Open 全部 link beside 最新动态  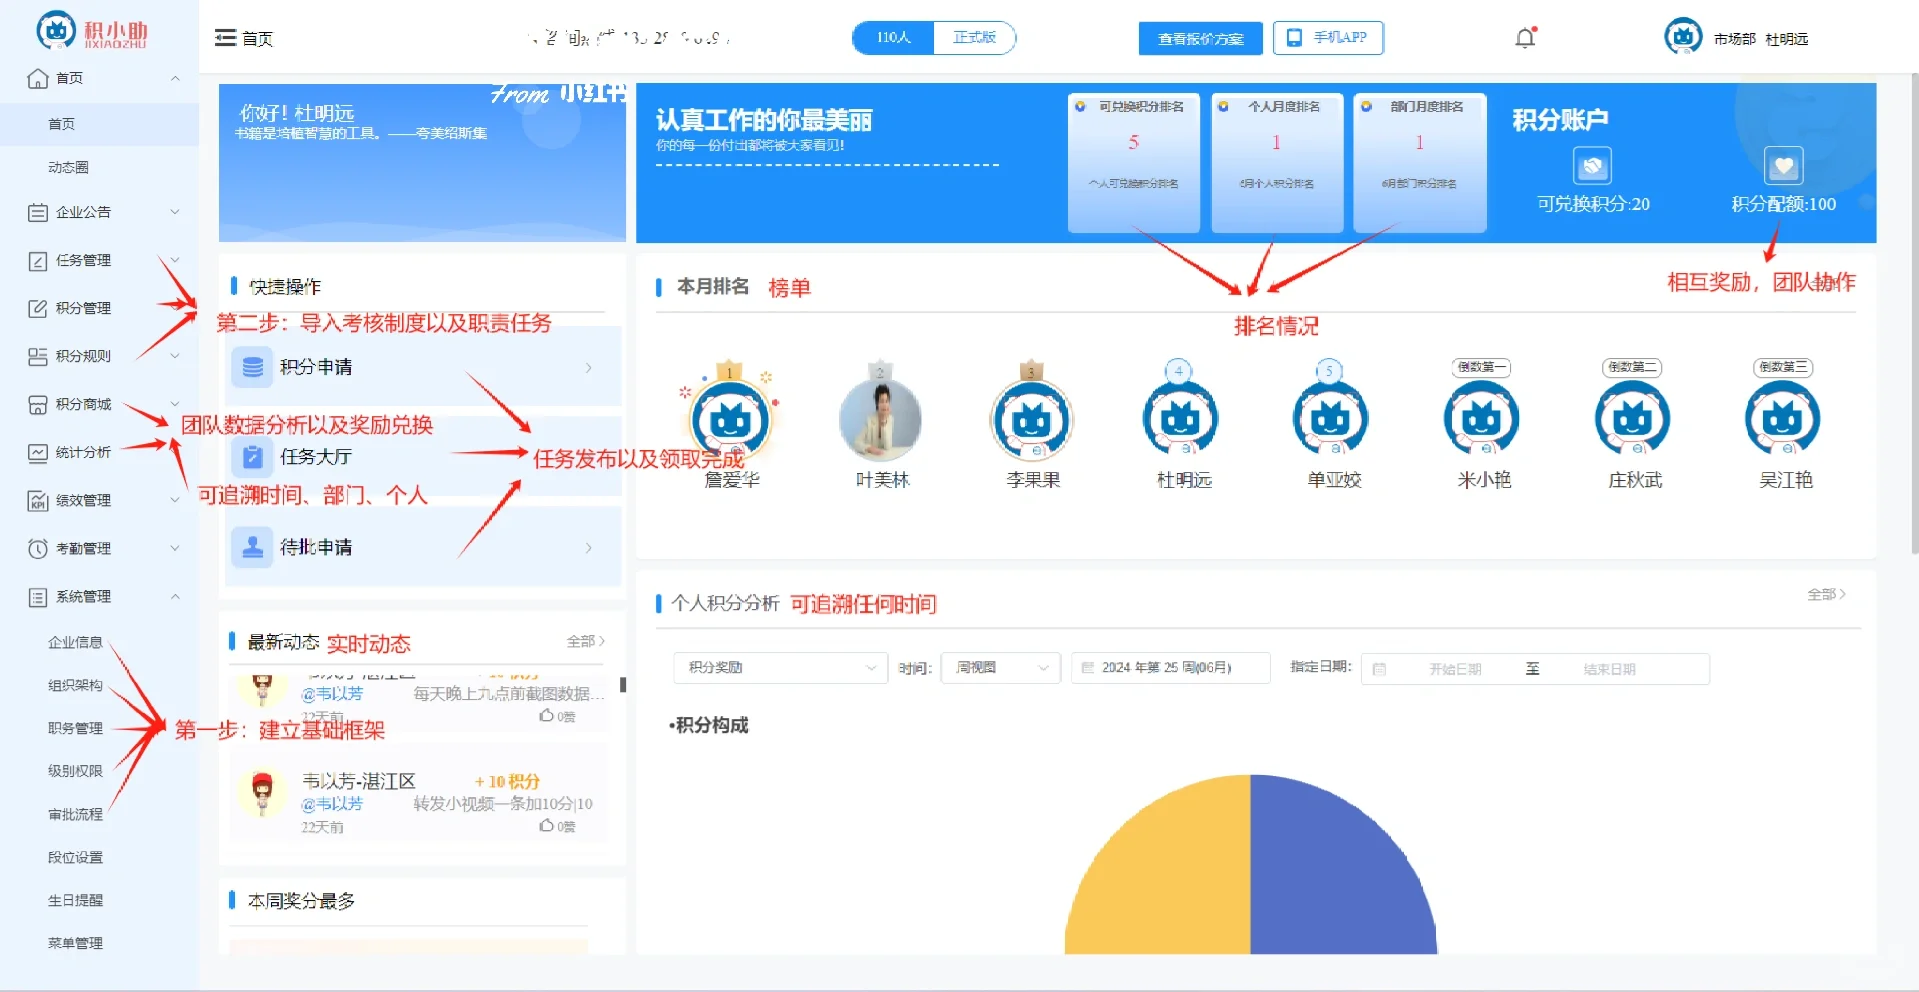[584, 641]
